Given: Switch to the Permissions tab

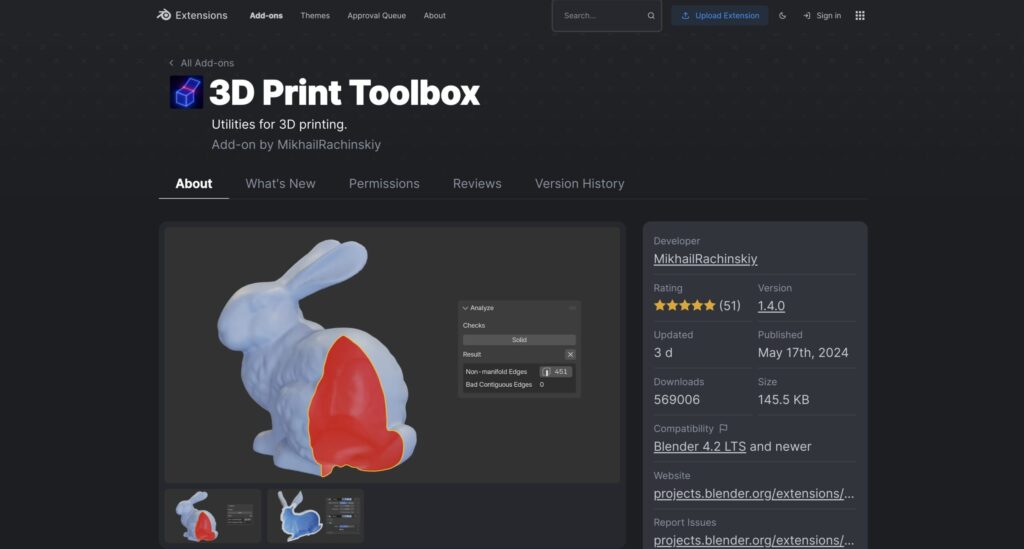Looking at the screenshot, I should (384, 183).
